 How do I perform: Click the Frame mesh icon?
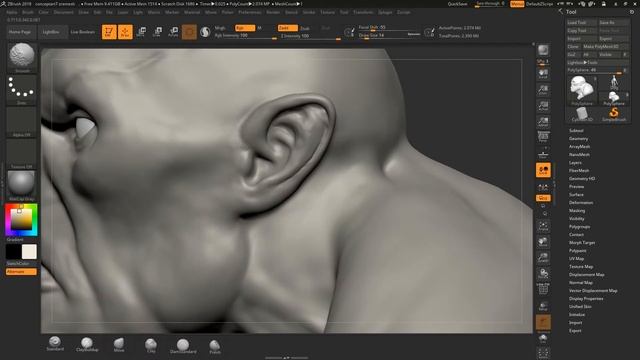(x=543, y=226)
